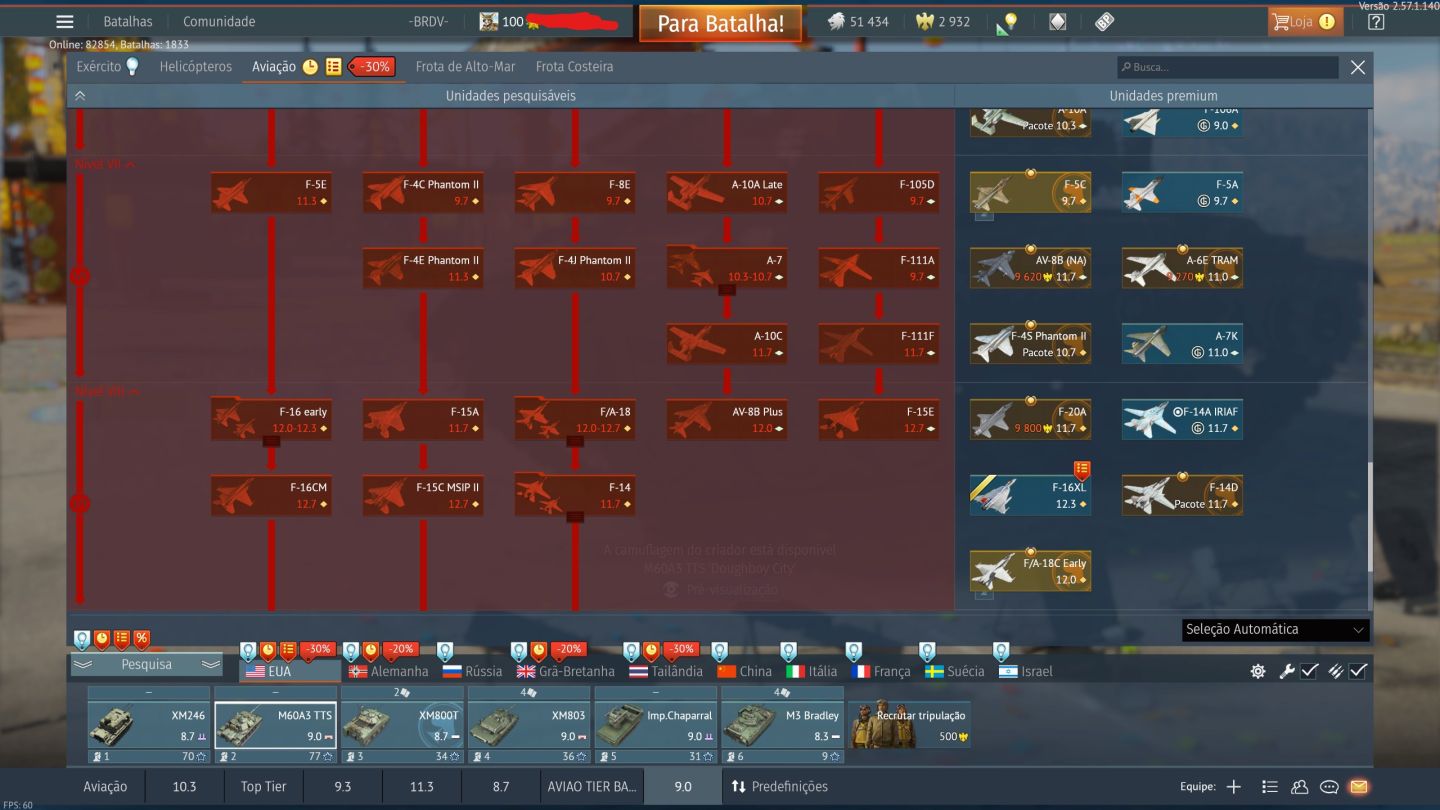Select the Rússia nation tab
This screenshot has width=1440, height=810.
(x=472, y=672)
